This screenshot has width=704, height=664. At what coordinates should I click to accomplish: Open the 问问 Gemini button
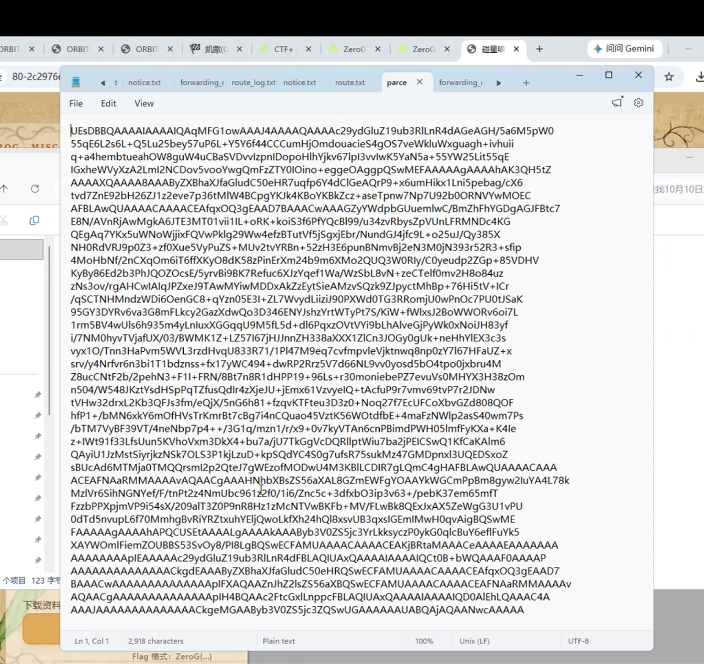(625, 48)
